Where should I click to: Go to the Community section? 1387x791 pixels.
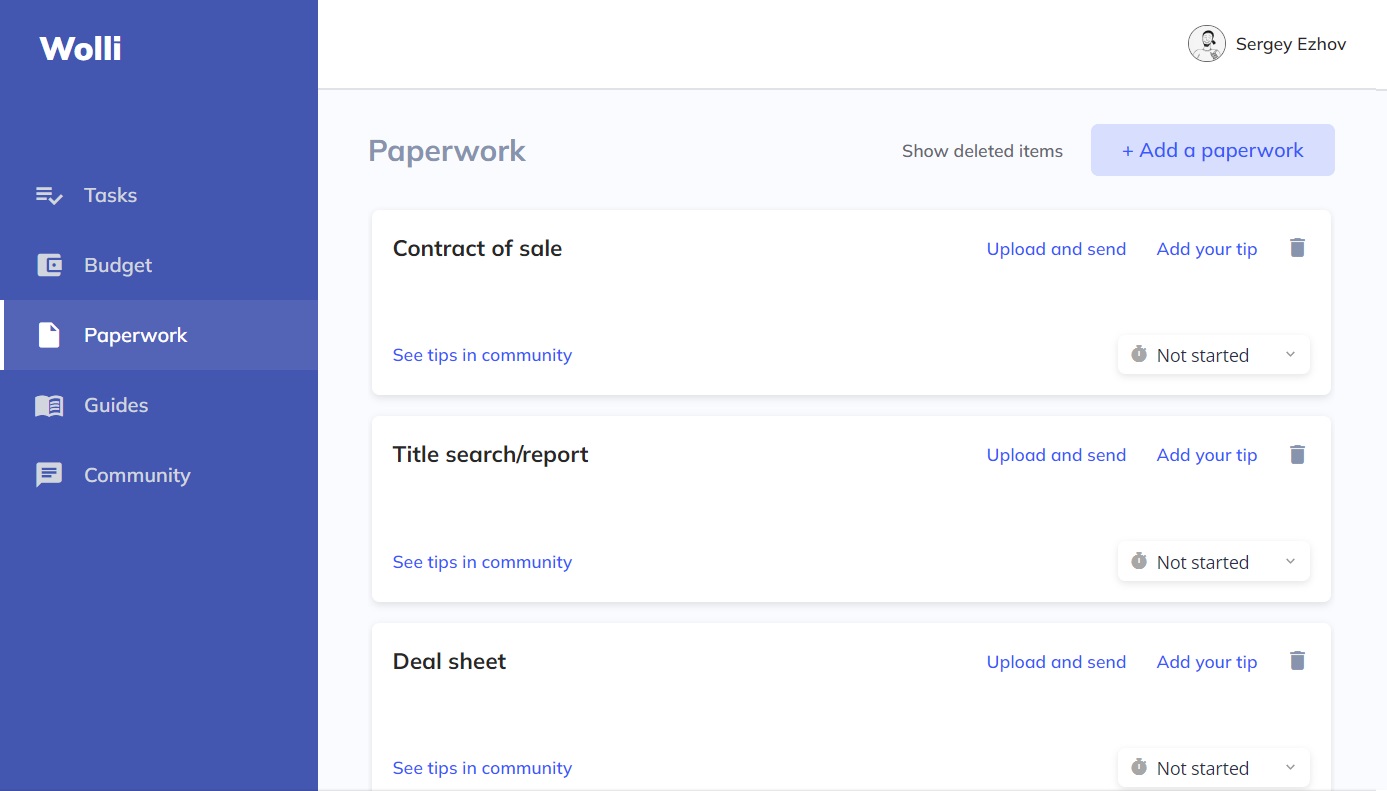pos(137,475)
